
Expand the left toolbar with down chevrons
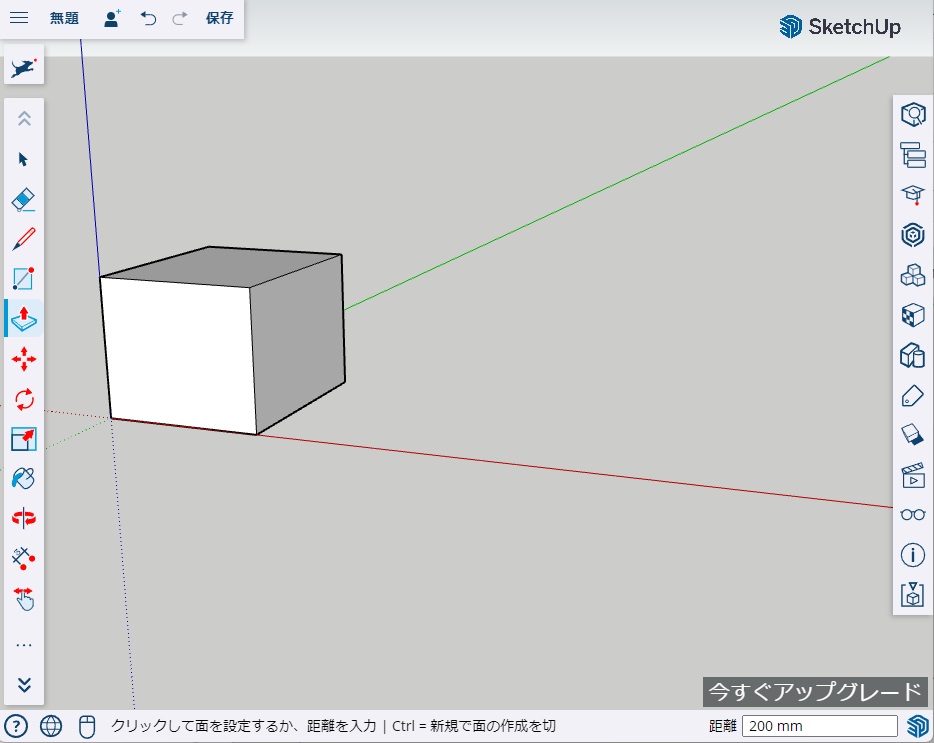(x=24, y=685)
